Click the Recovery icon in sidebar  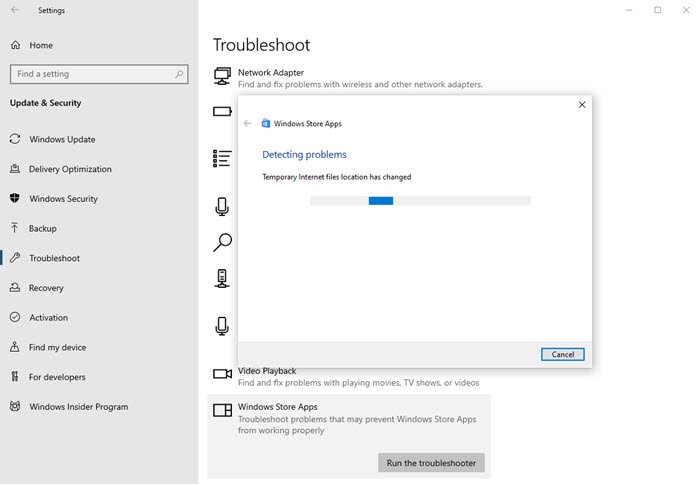tap(15, 288)
